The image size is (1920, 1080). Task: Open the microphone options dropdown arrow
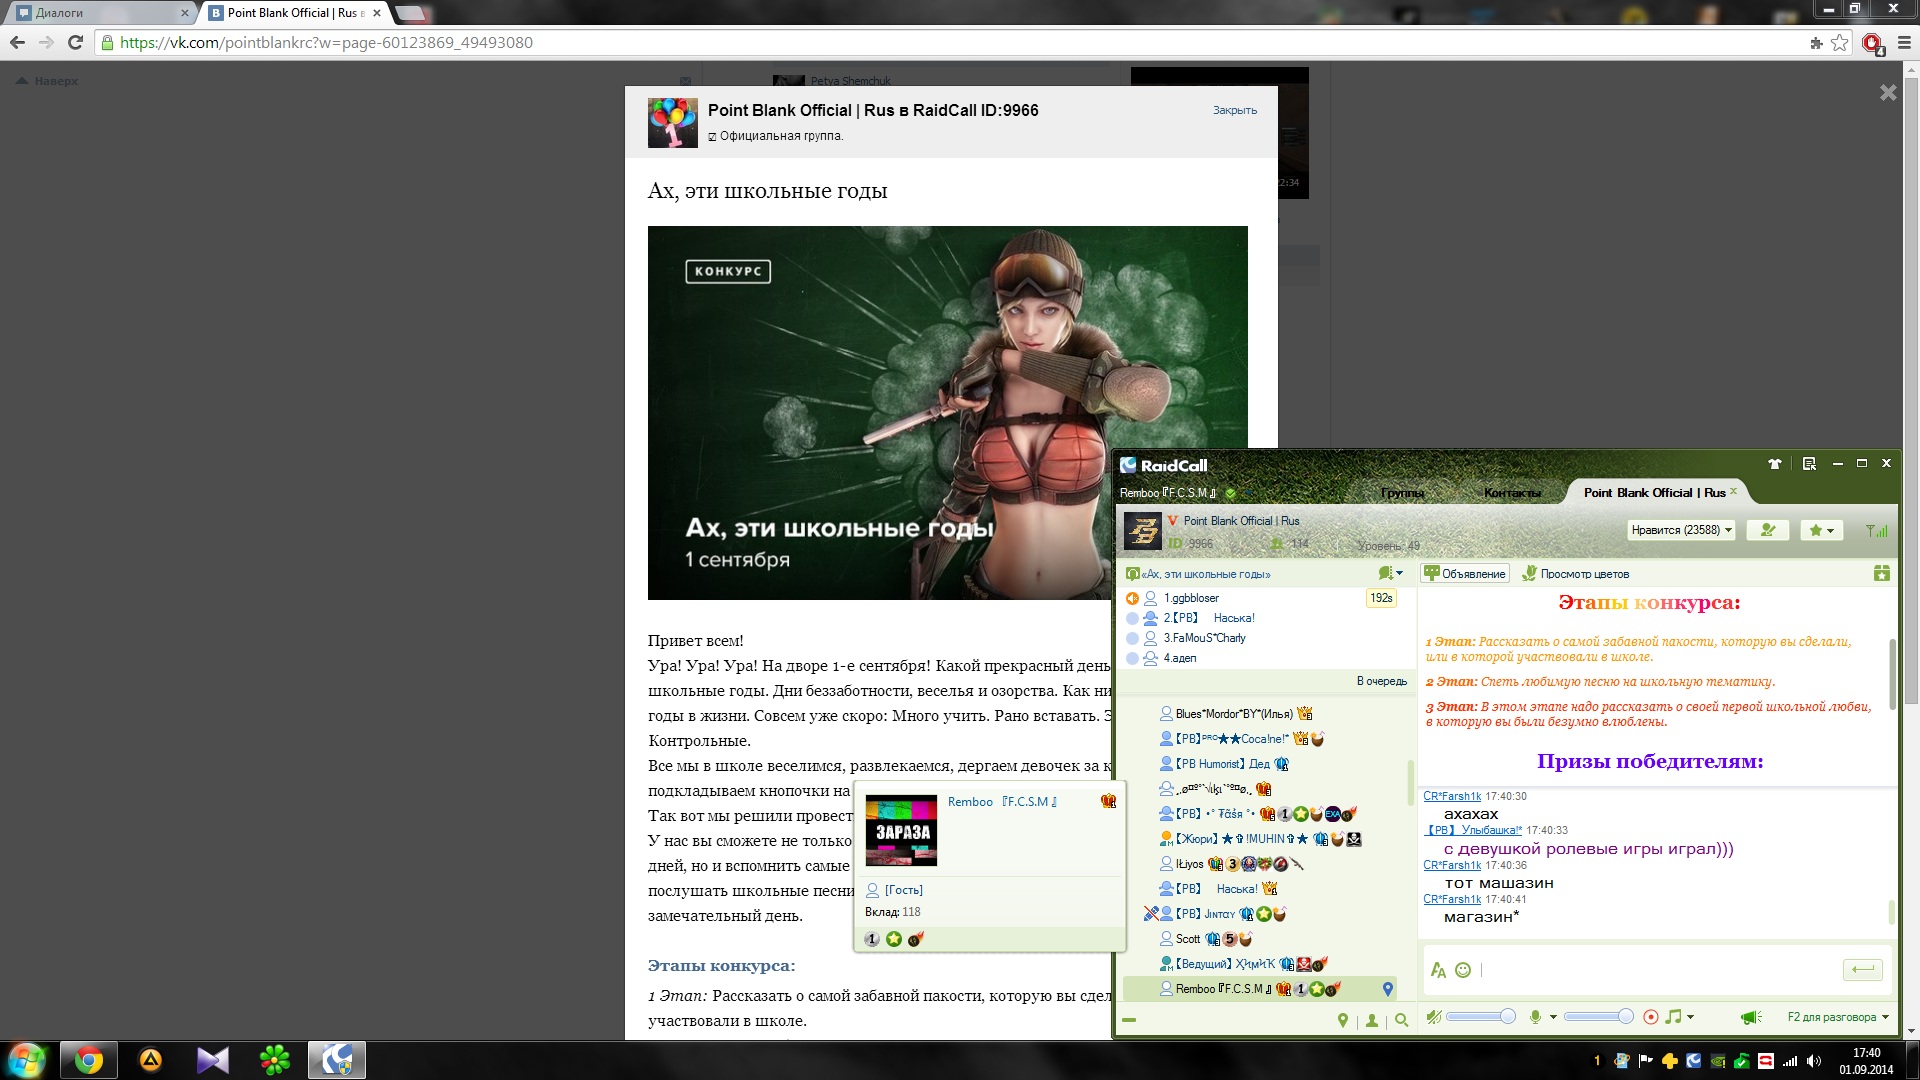[1553, 1017]
